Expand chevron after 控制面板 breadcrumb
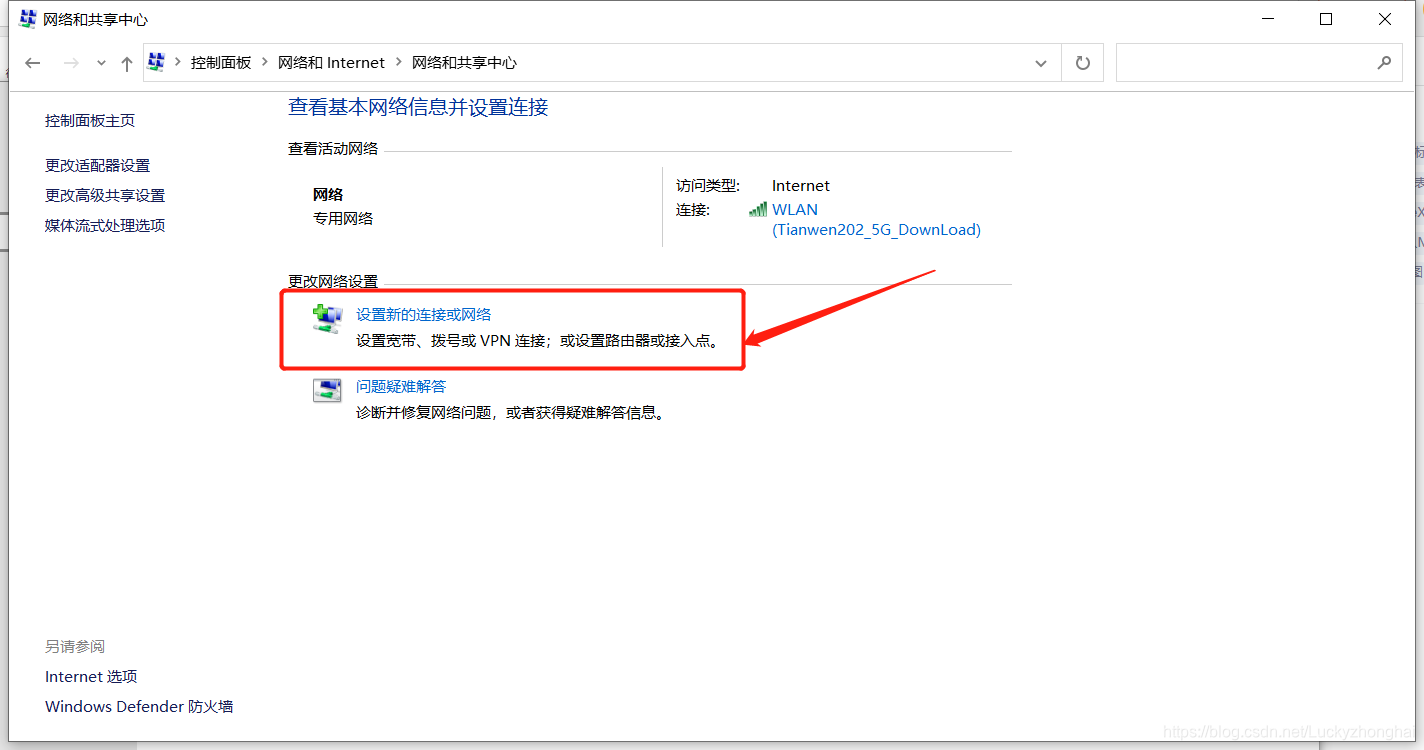The height and width of the screenshot is (750, 1424). 265,62
